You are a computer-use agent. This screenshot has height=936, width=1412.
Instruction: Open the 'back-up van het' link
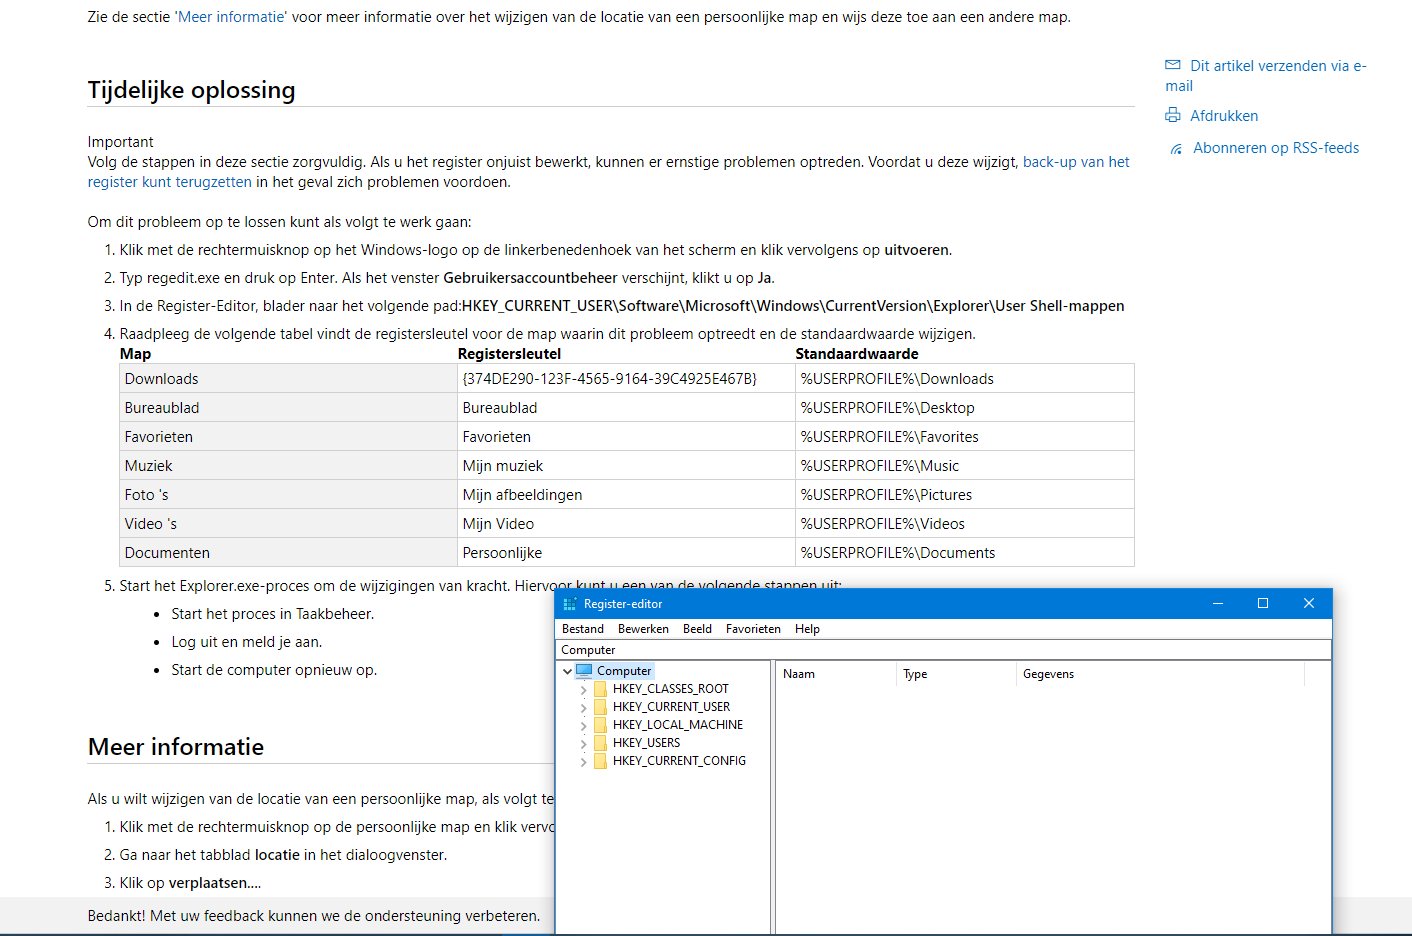(1076, 162)
